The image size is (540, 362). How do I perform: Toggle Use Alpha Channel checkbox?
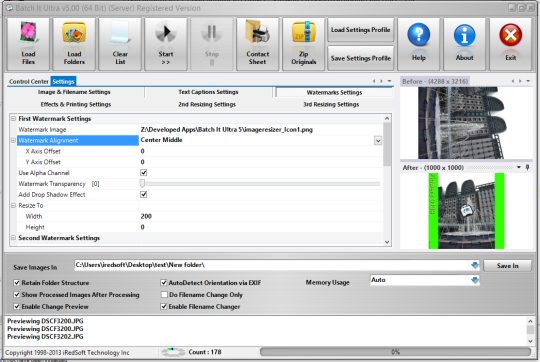144,173
